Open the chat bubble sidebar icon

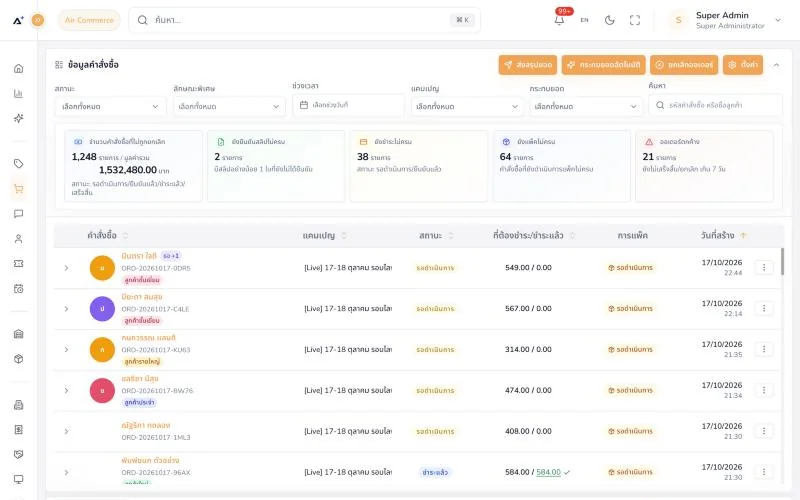[x=19, y=214]
